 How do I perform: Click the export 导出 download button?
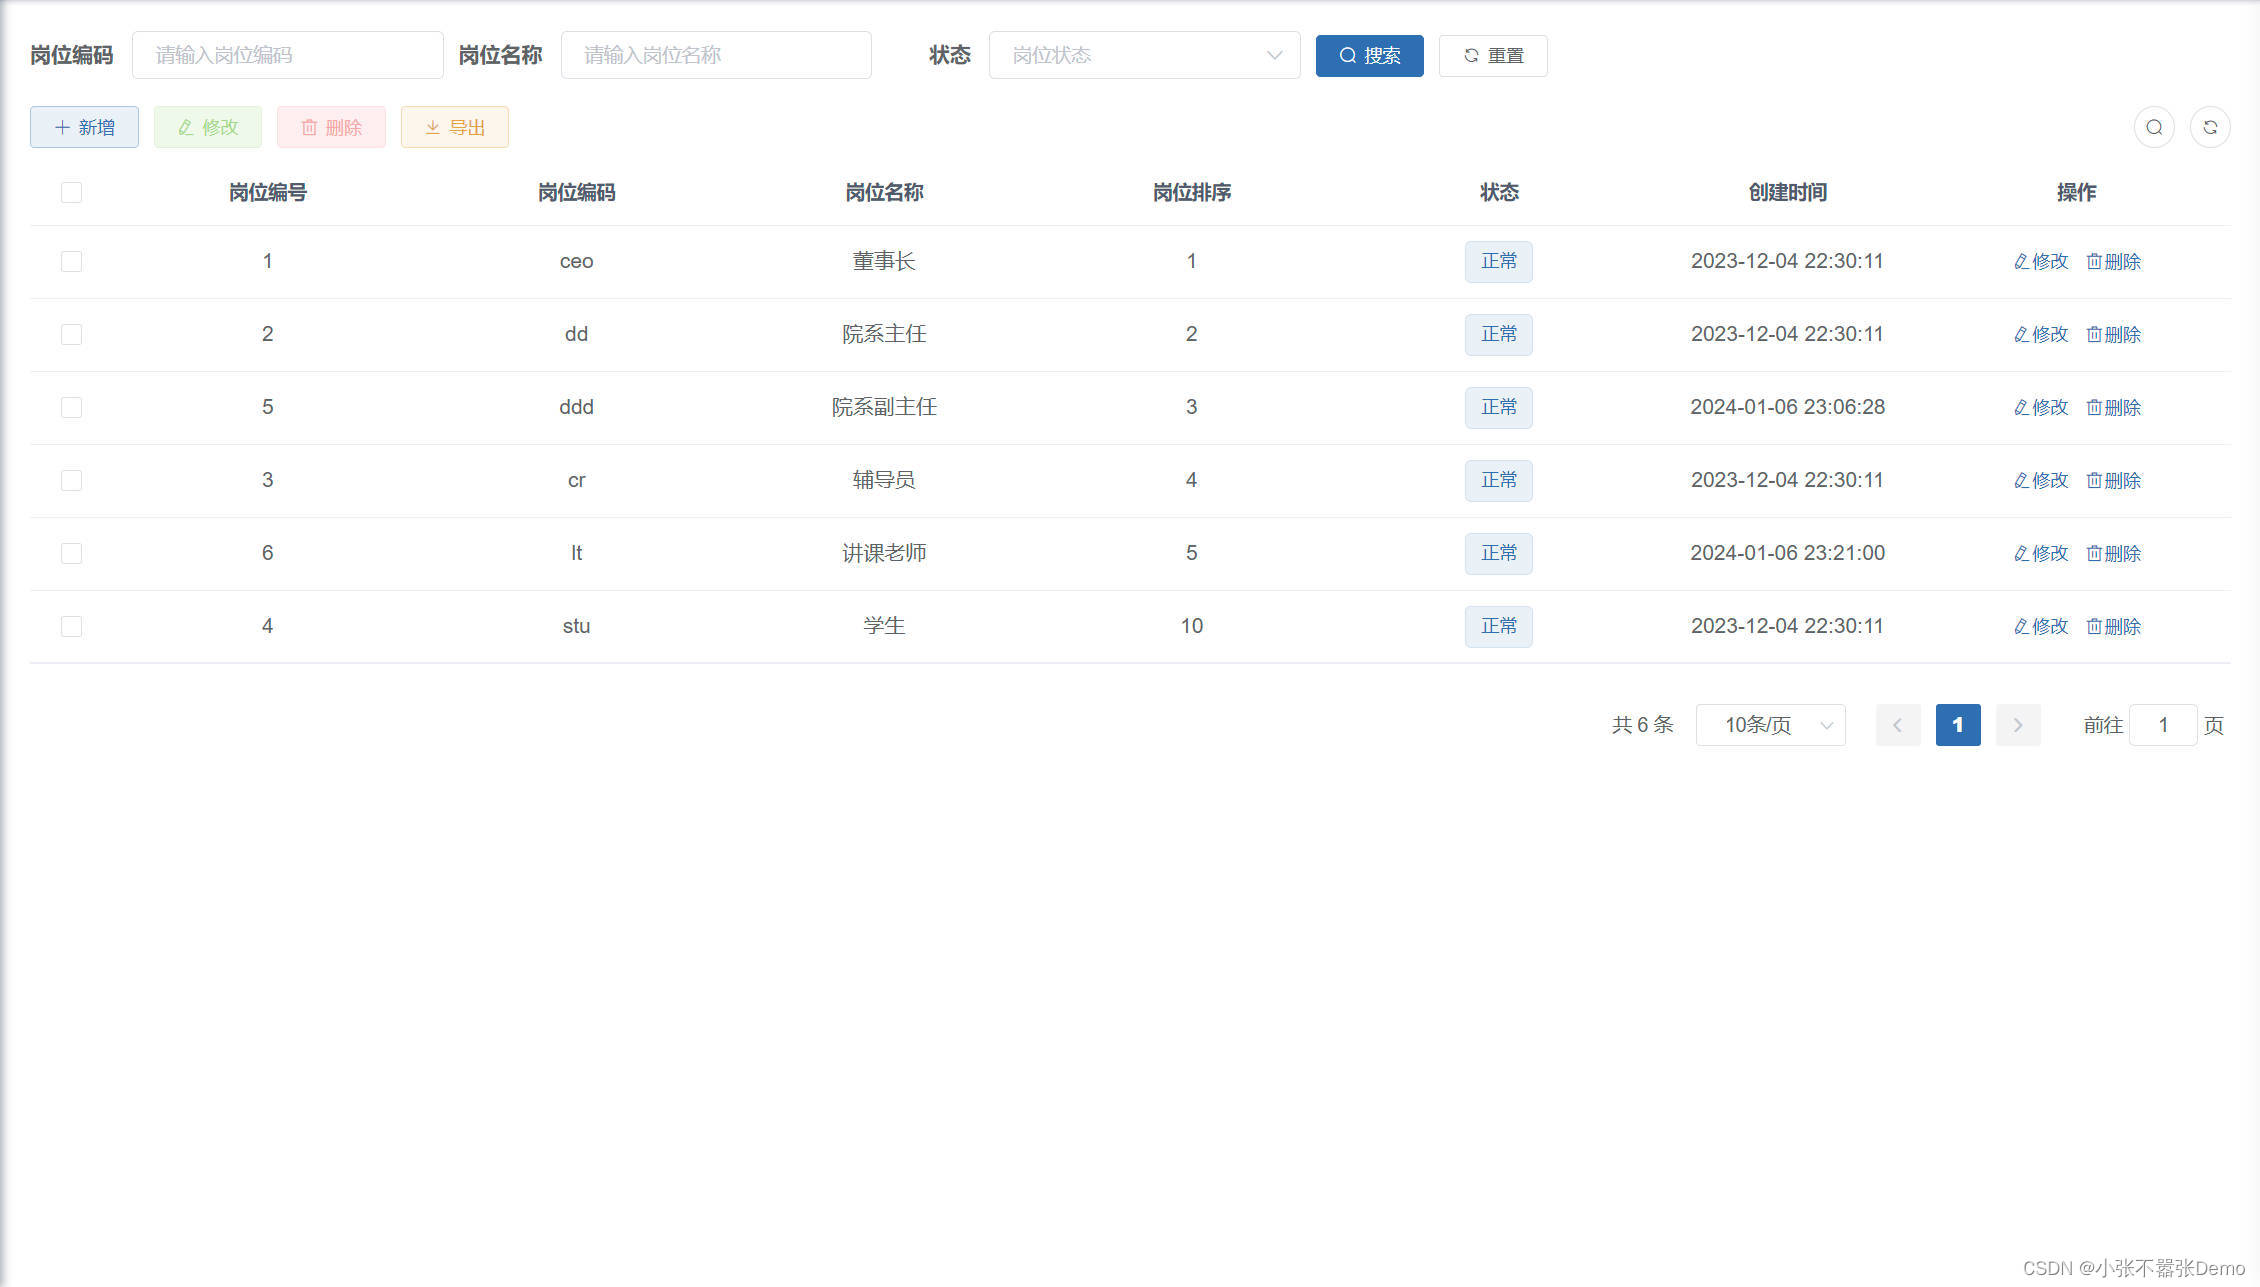click(x=454, y=127)
